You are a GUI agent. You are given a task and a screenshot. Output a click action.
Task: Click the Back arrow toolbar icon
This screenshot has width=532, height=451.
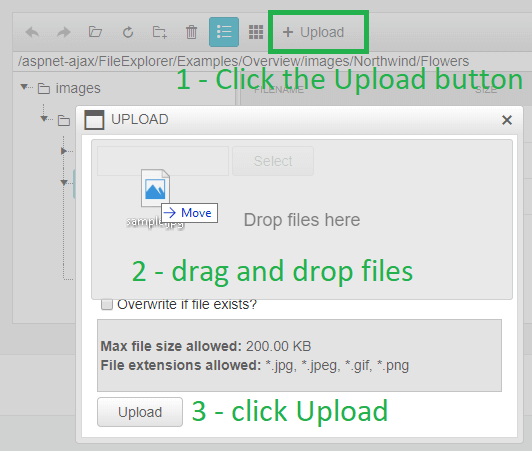(33, 32)
